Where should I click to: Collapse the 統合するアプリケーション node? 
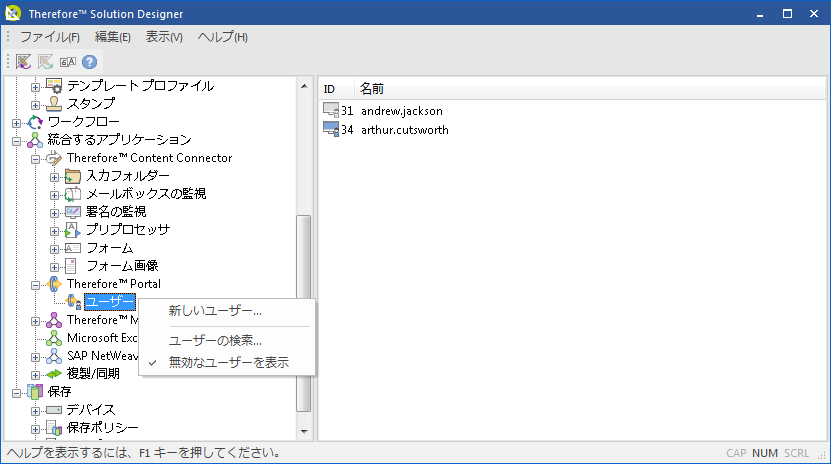[16, 141]
